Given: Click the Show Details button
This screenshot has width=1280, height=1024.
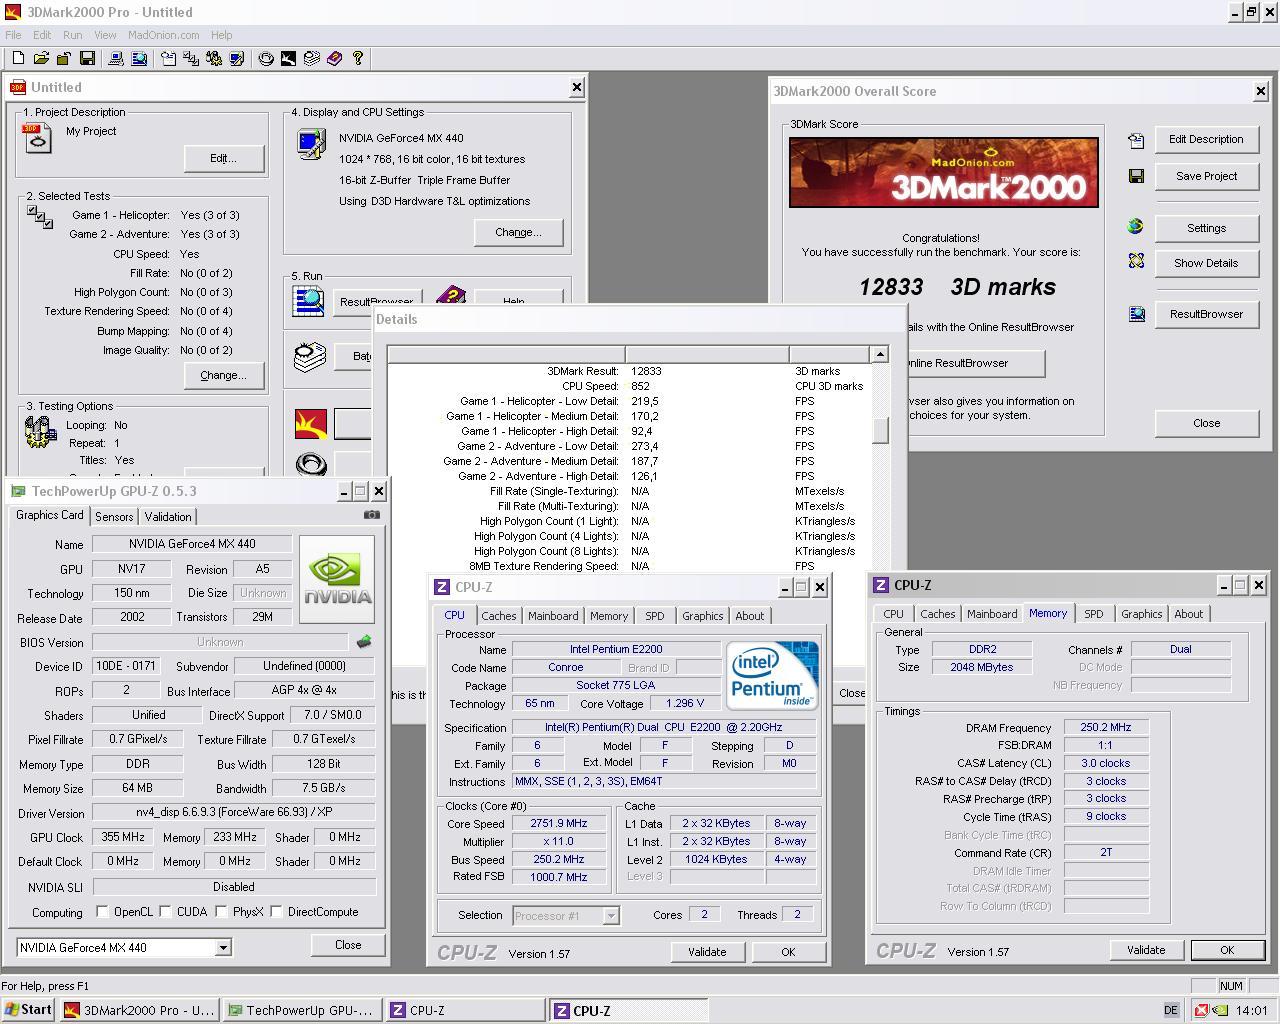Looking at the screenshot, I should (x=1206, y=263).
